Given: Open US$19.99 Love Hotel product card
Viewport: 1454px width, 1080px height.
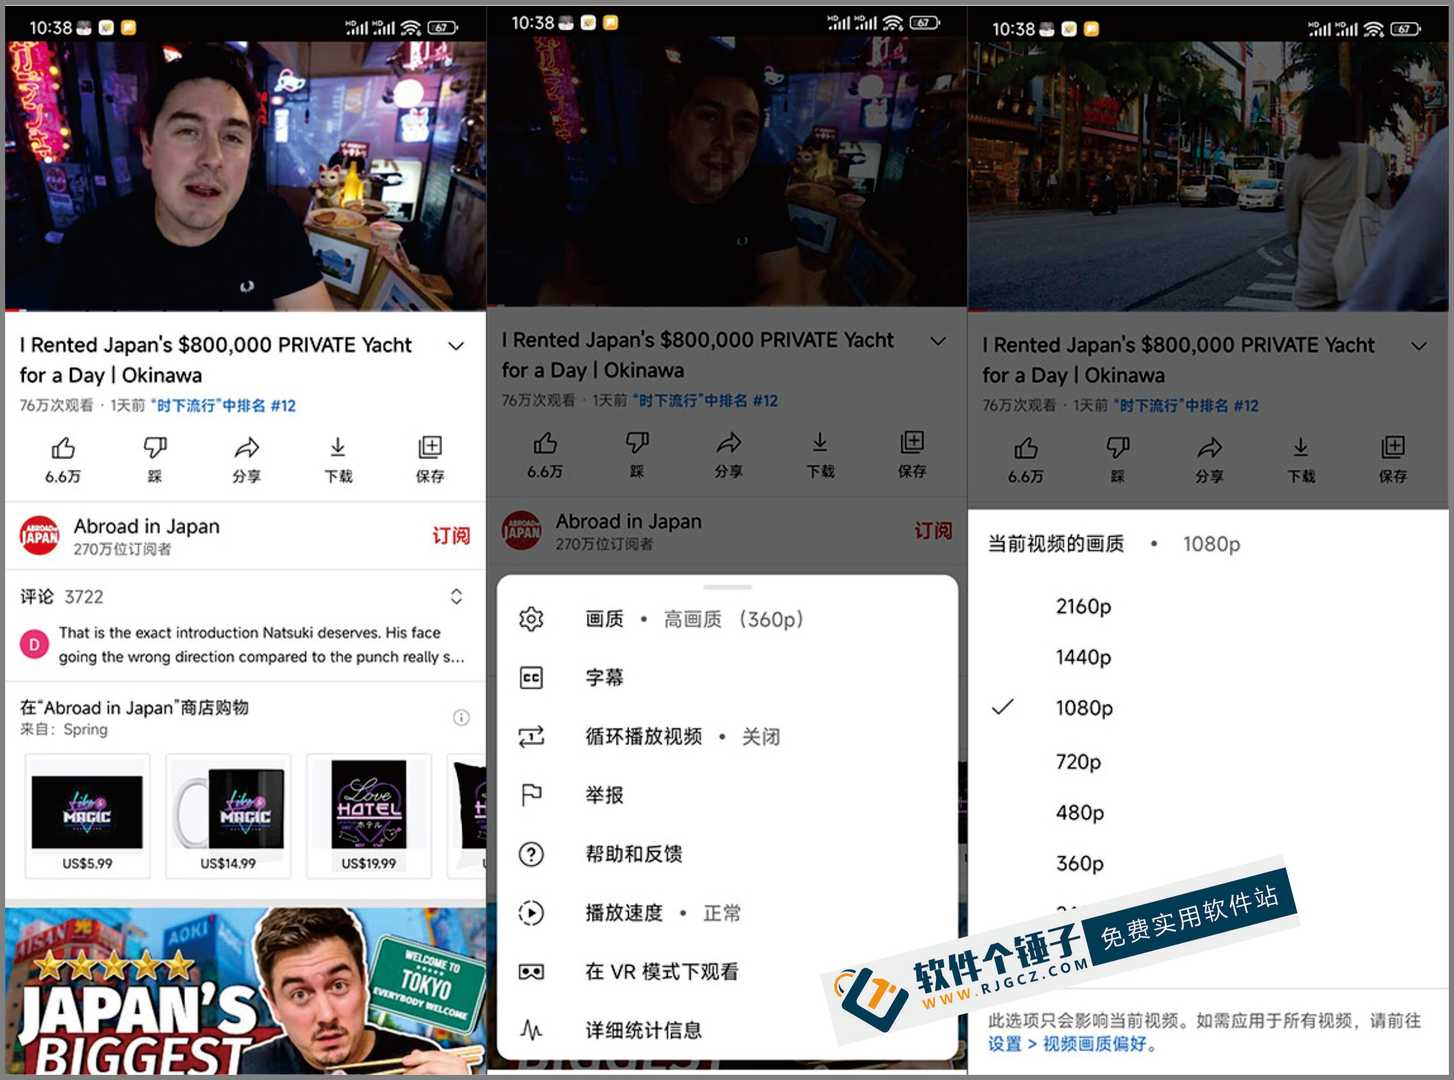Looking at the screenshot, I should click(x=369, y=816).
